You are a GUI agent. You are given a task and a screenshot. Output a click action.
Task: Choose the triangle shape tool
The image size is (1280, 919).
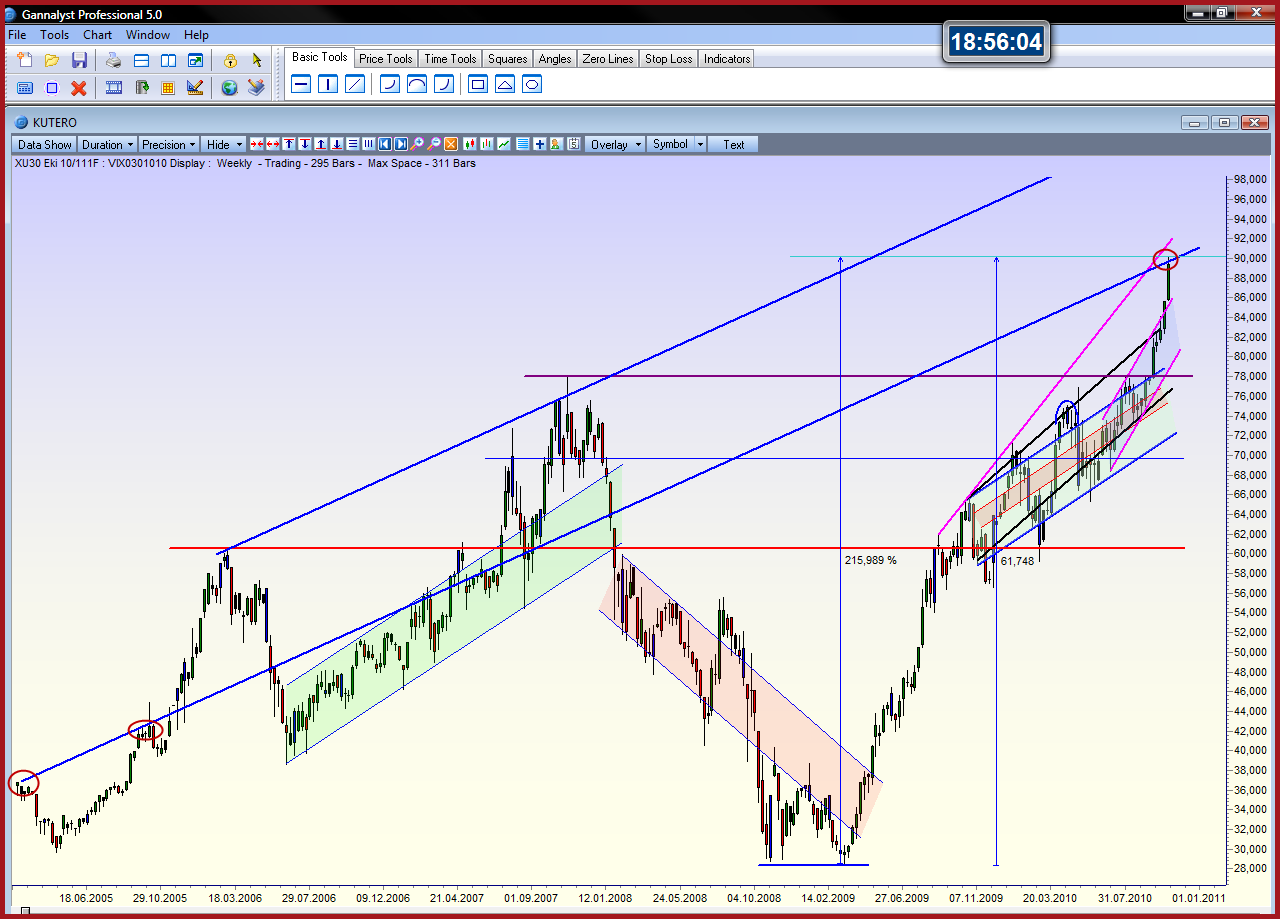click(505, 85)
